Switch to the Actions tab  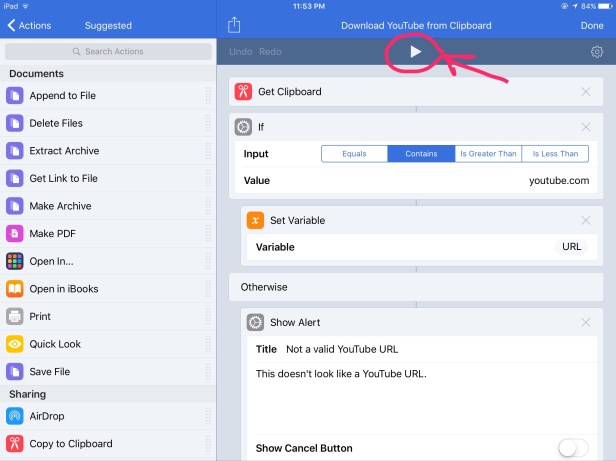click(30, 25)
